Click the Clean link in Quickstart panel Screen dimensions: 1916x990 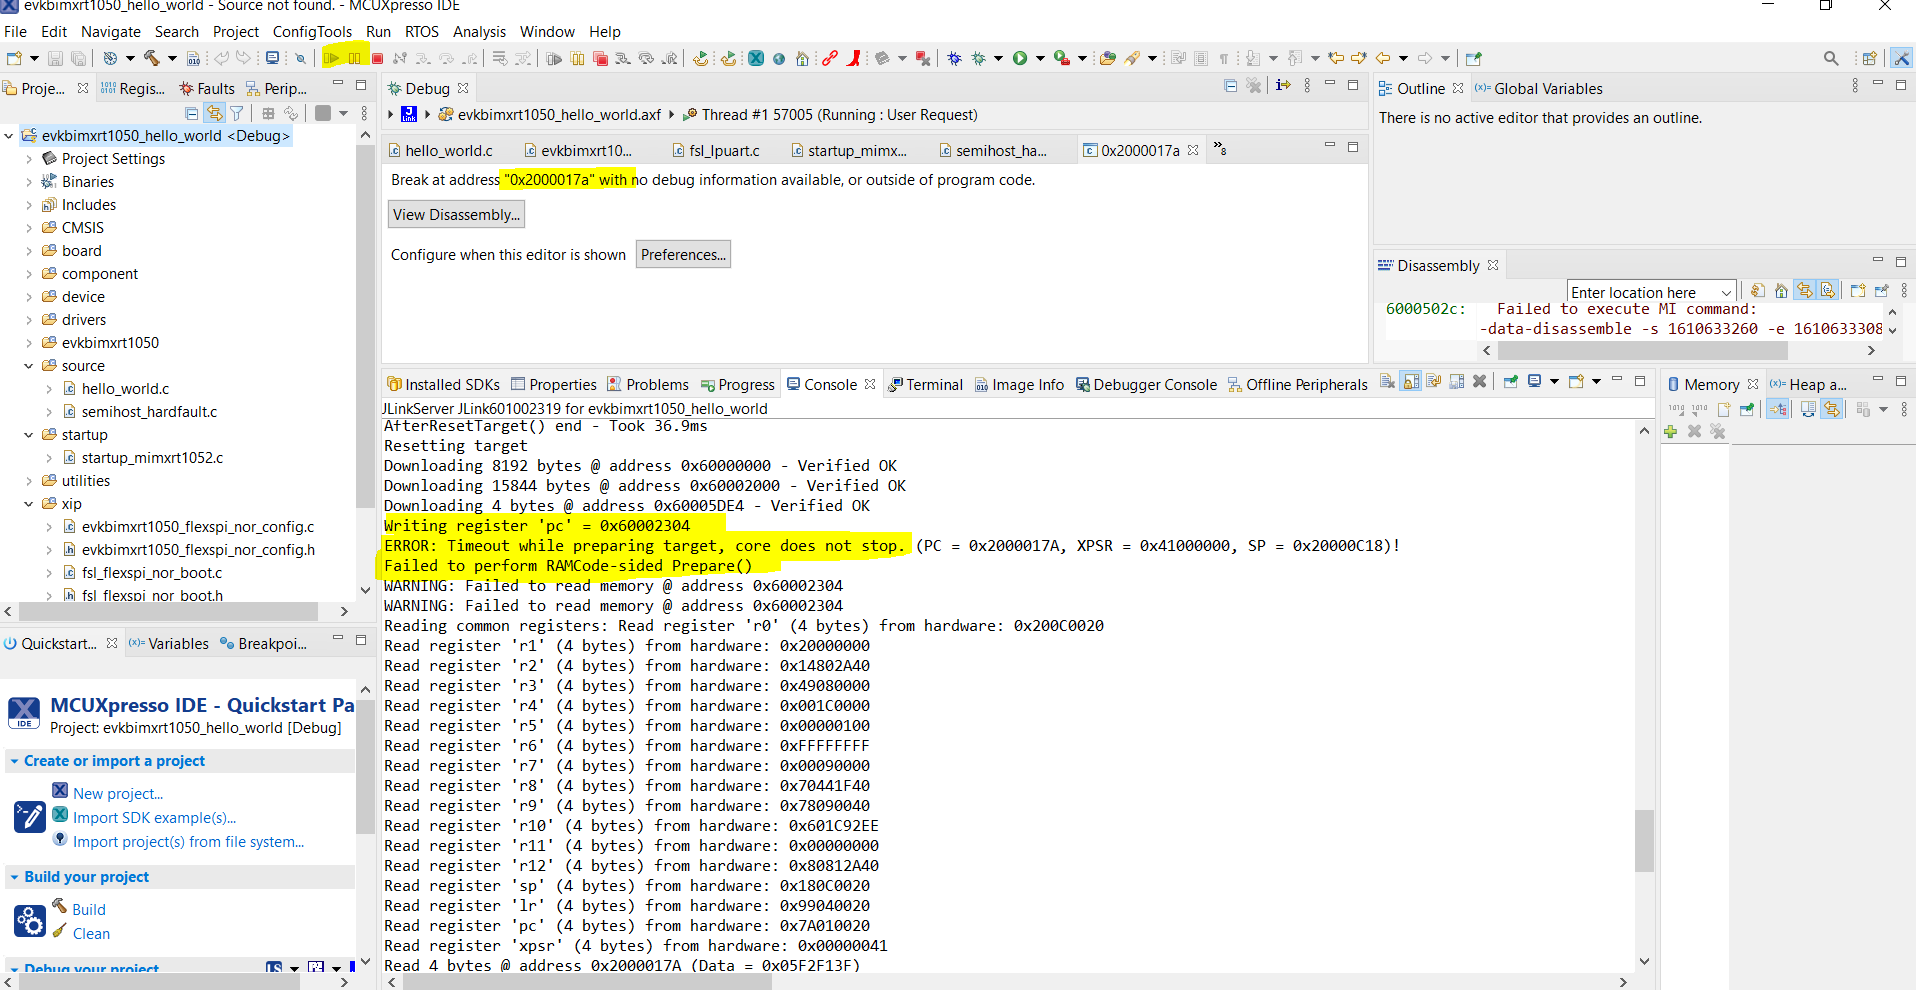pyautogui.click(x=90, y=933)
